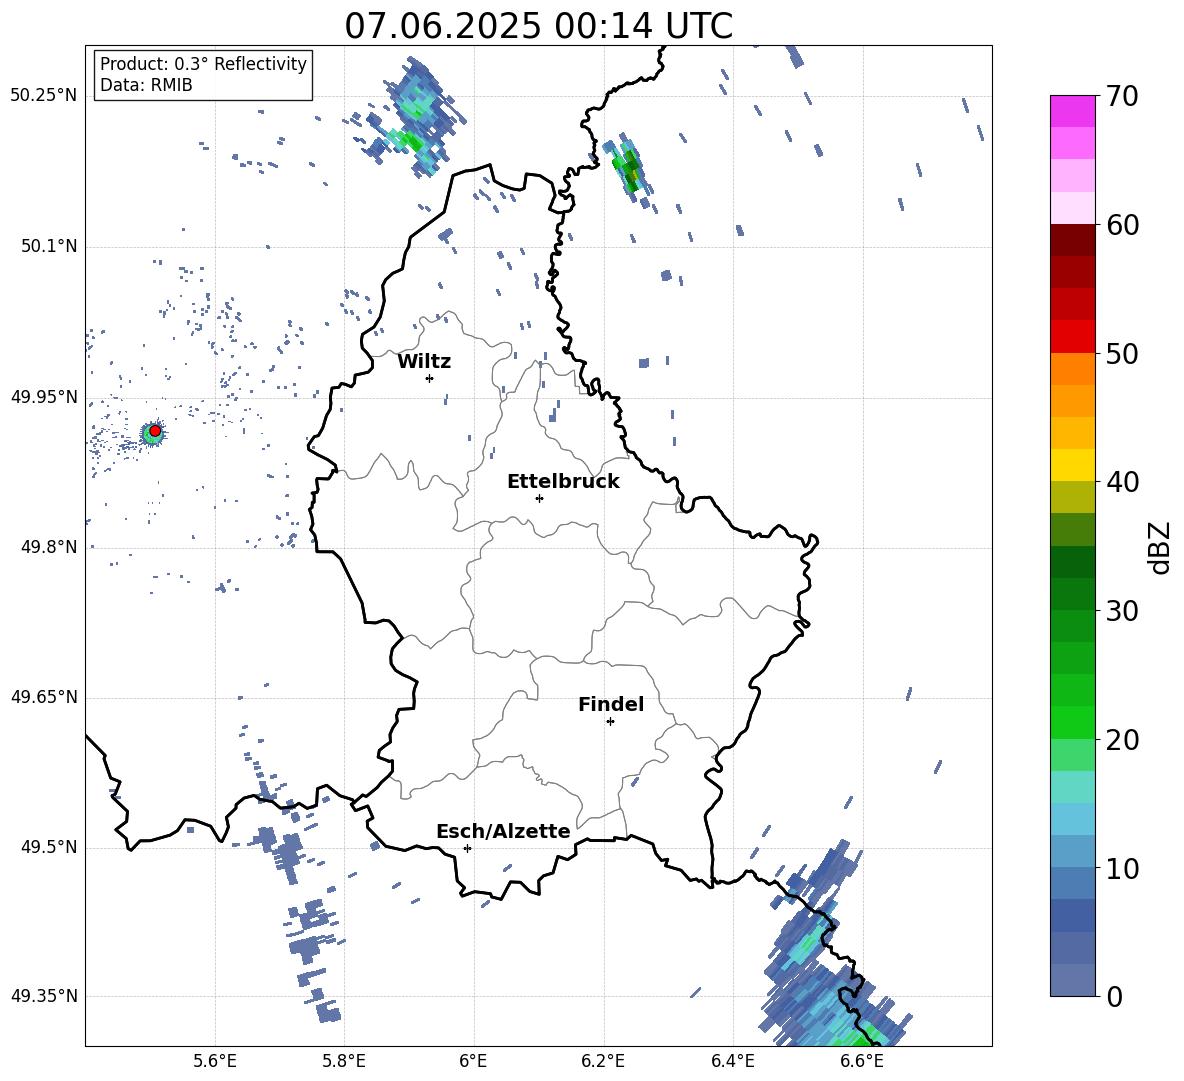1184x1081 pixels.
Task: Click the Wiltz cross marker
Action: point(430,378)
